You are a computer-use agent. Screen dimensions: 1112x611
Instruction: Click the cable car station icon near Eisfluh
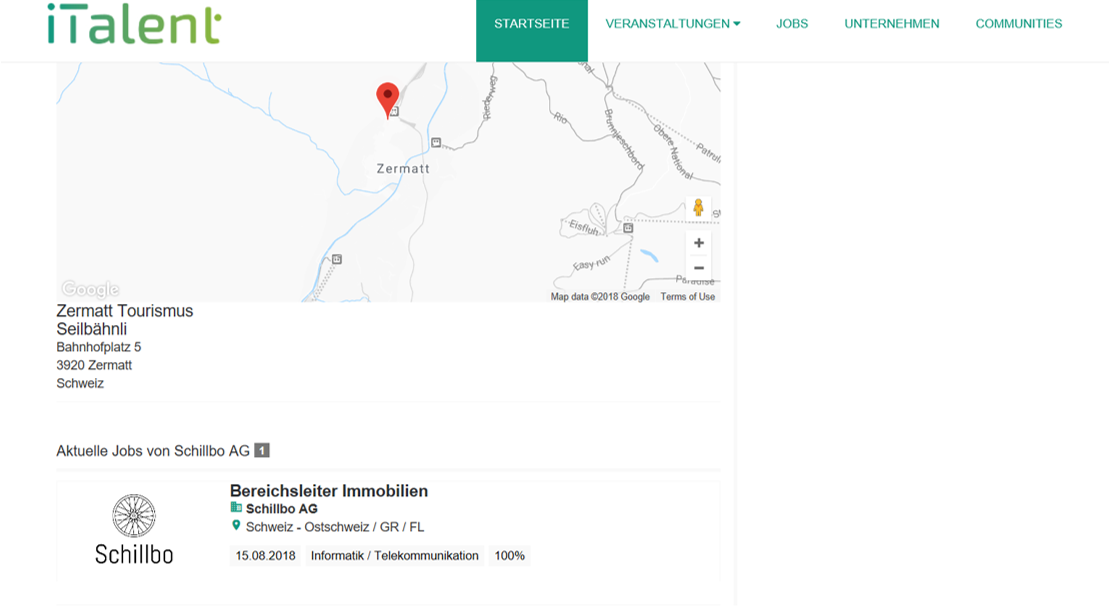click(628, 228)
